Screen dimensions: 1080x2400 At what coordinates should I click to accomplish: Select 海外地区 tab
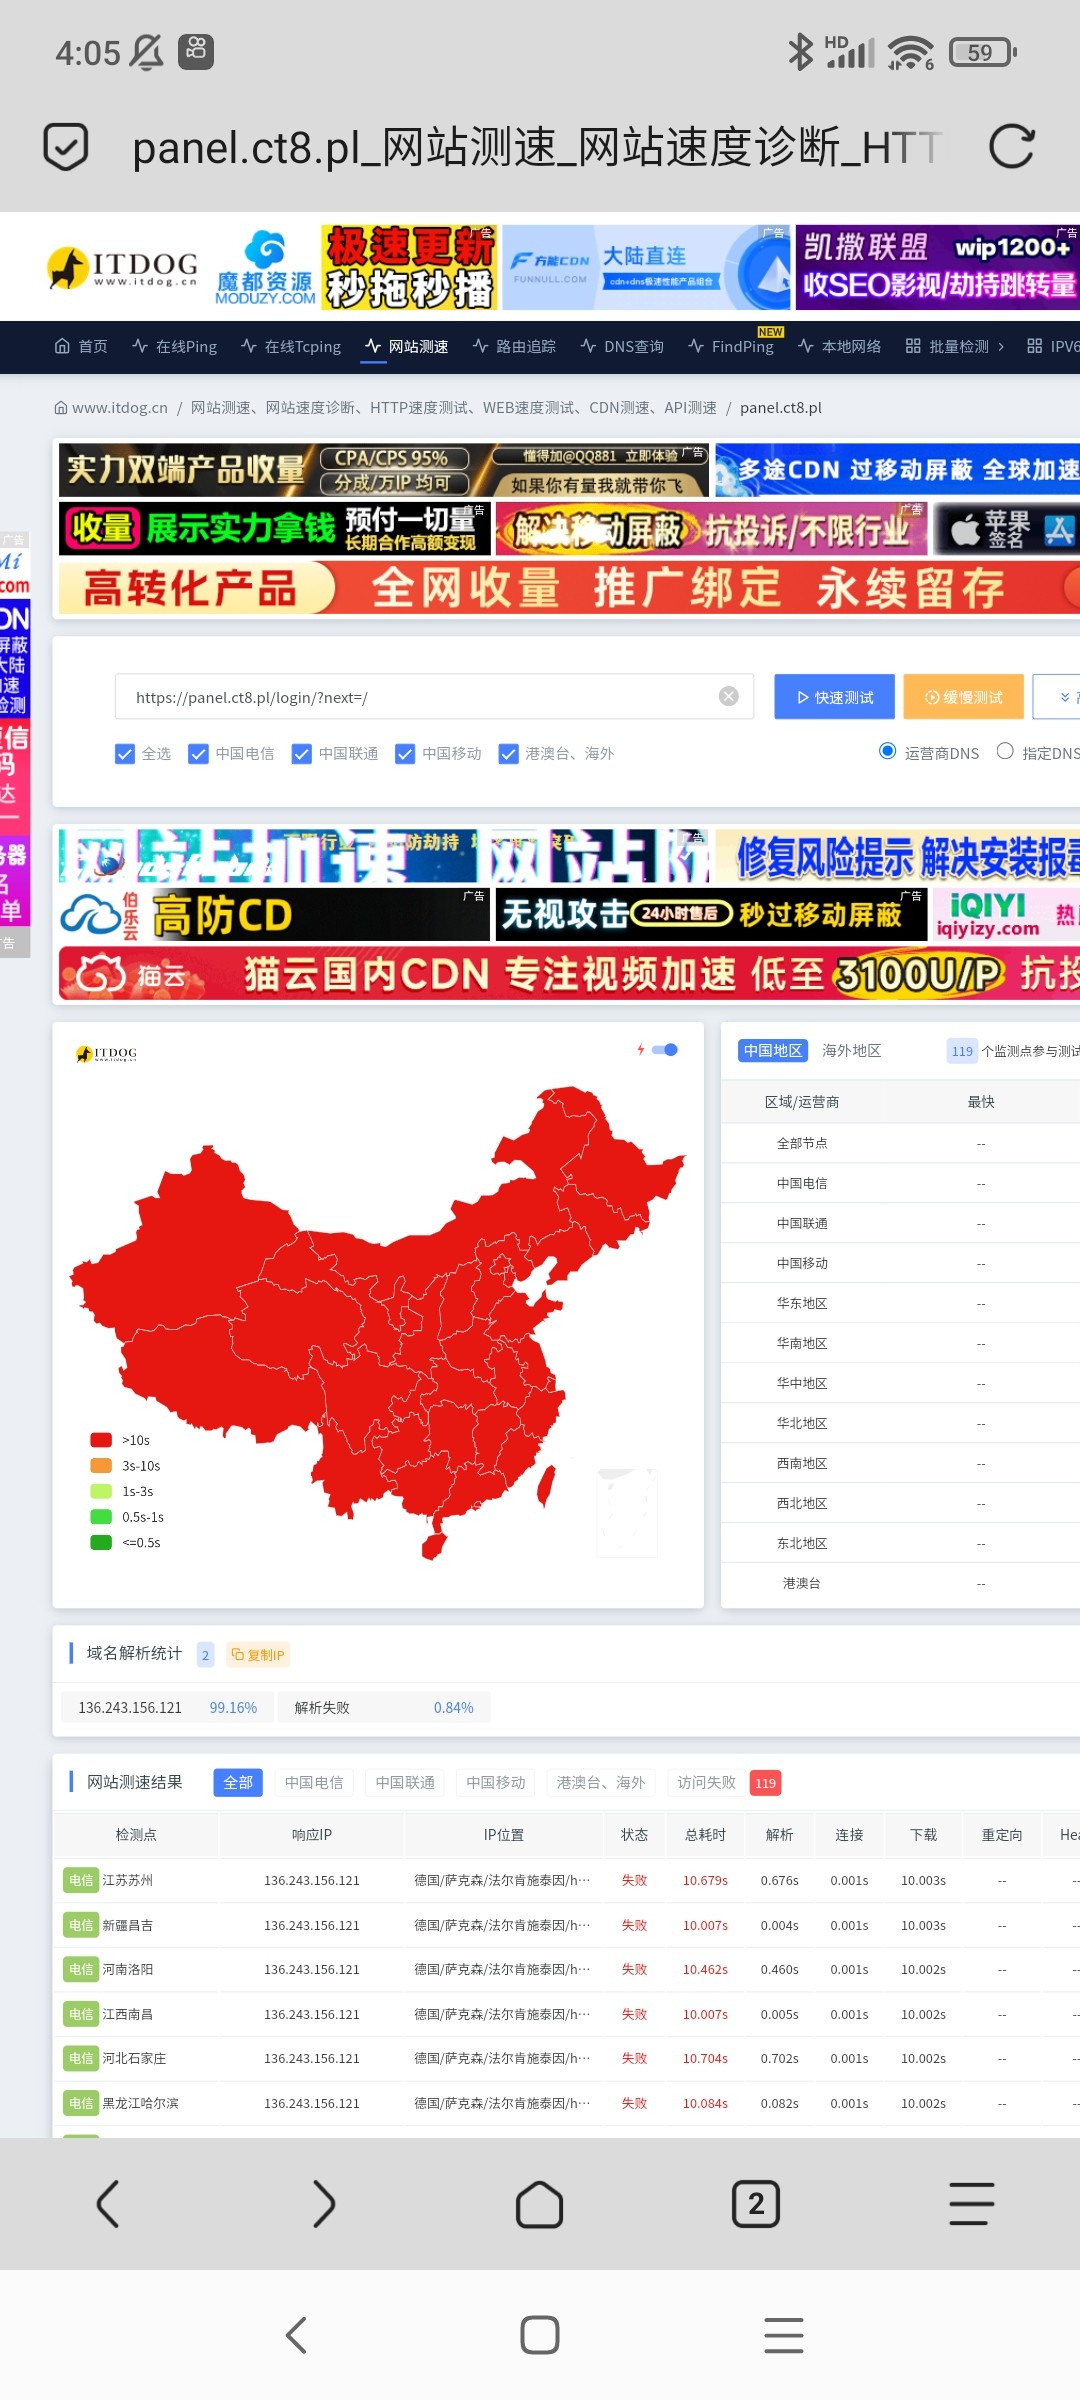point(851,1050)
